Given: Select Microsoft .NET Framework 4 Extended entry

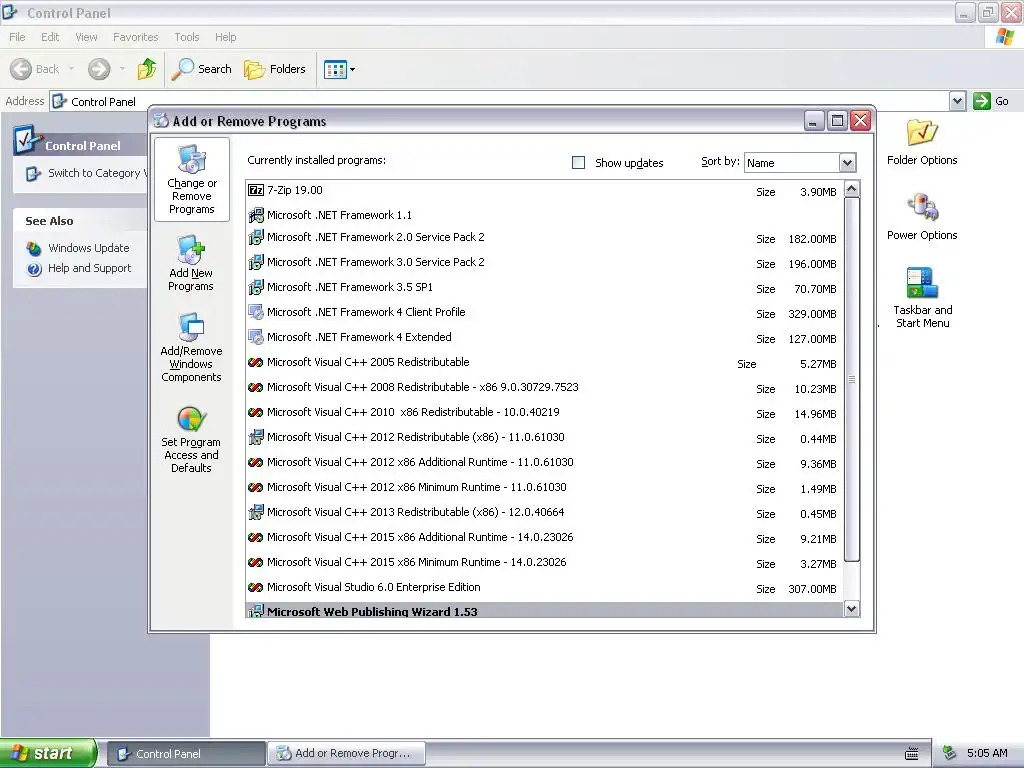Looking at the screenshot, I should point(545,338).
